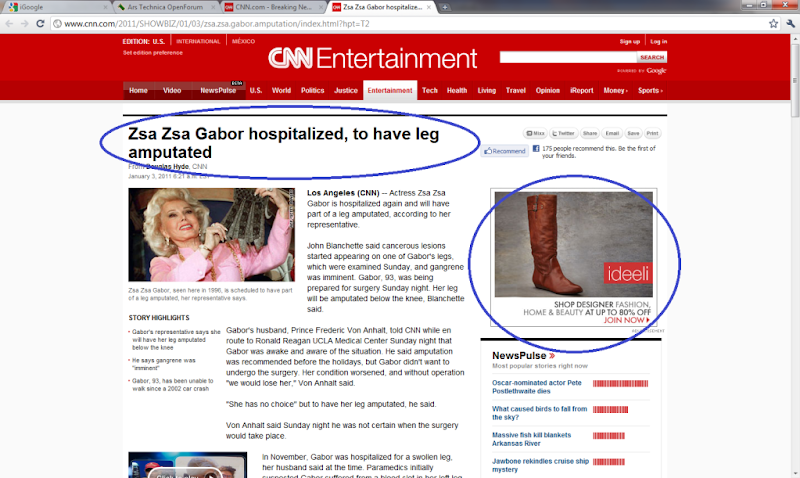Close the Zsa Zsa Gabor tab
The width and height of the screenshot is (800, 478).
tap(429, 7)
